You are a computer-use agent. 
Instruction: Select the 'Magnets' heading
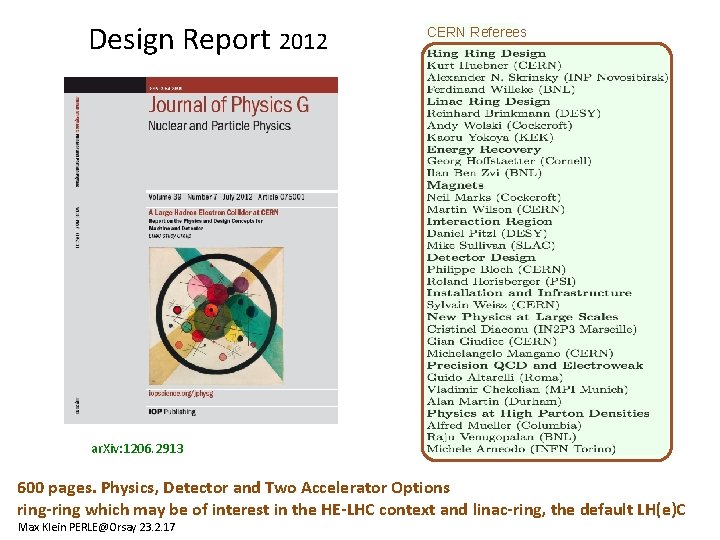455,185
